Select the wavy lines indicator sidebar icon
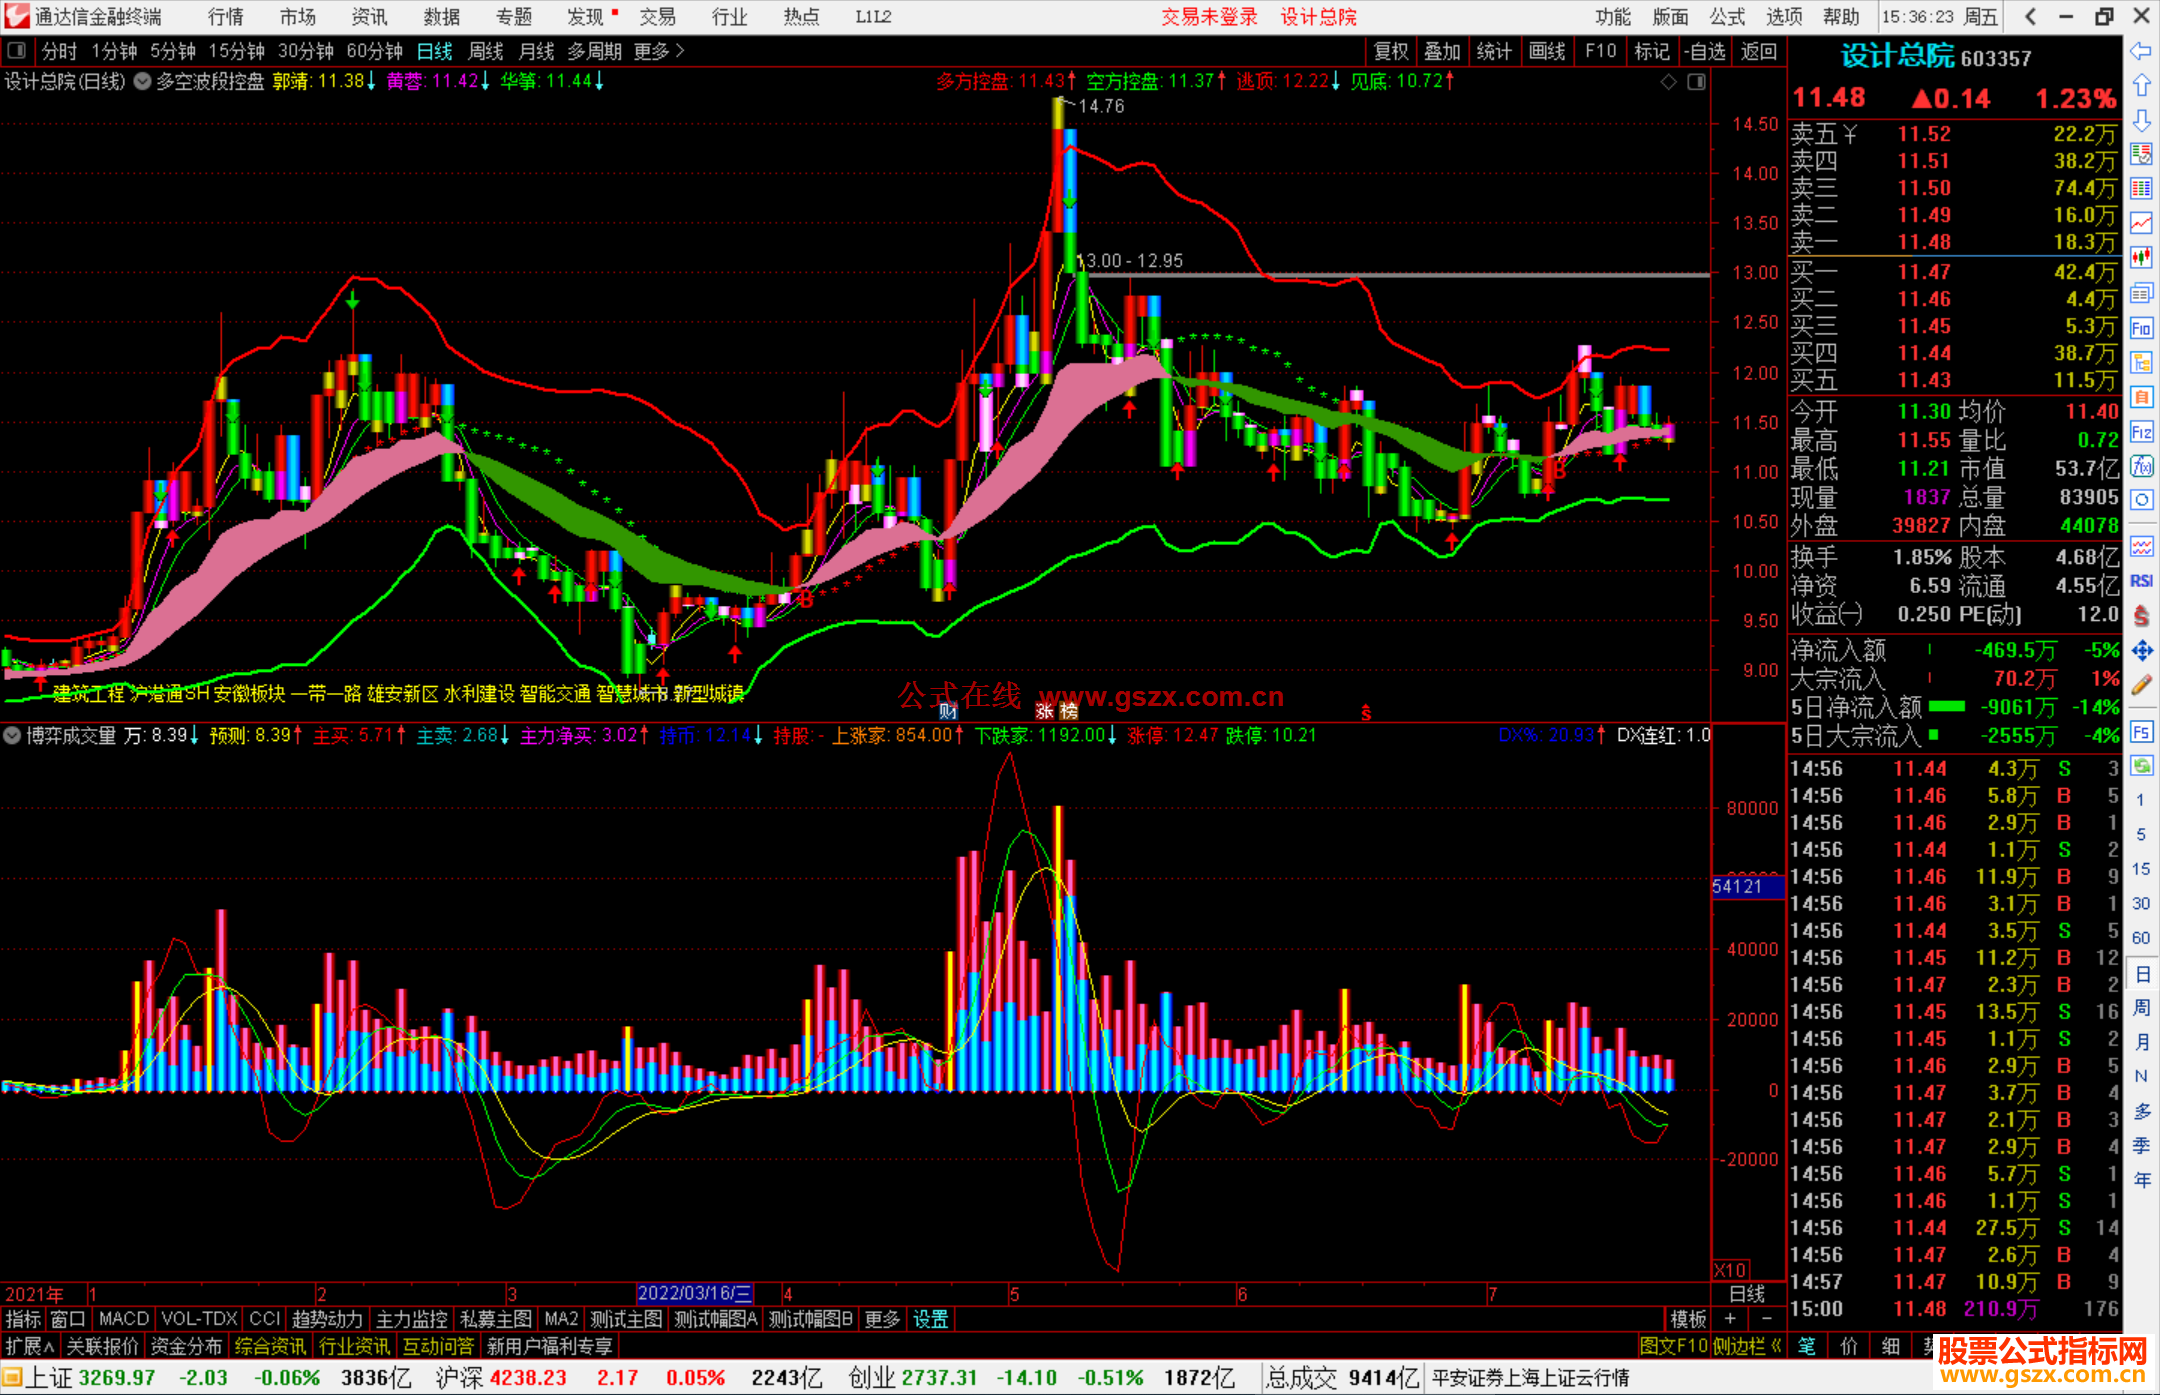 2141,546
